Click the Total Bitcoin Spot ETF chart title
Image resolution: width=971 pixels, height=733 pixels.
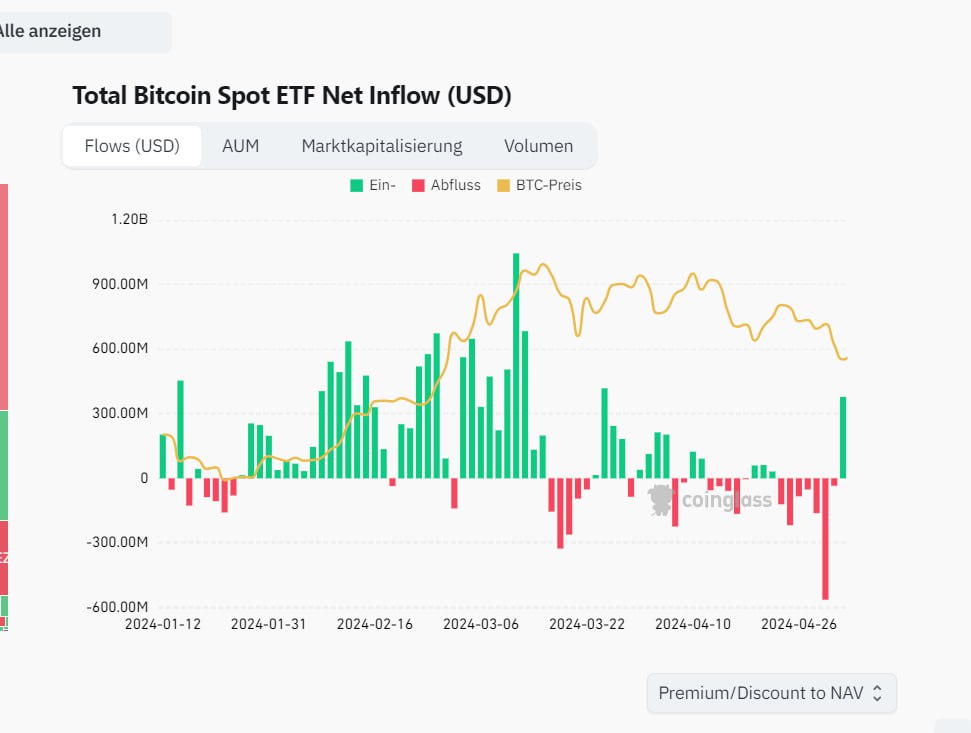click(x=292, y=96)
